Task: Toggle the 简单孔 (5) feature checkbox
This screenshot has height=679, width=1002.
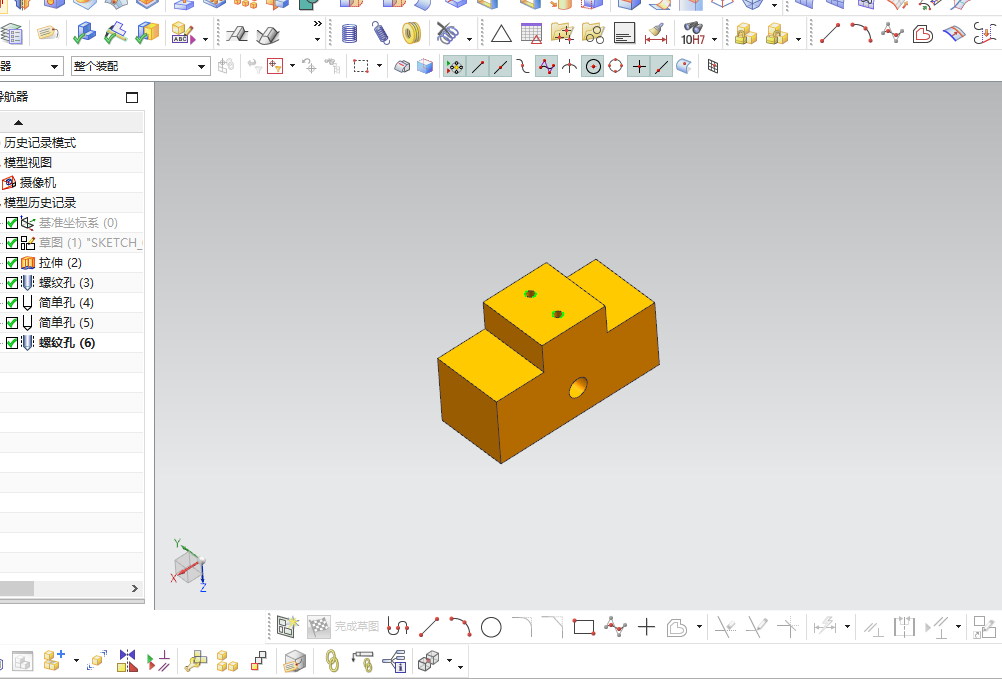Action: click(12, 323)
